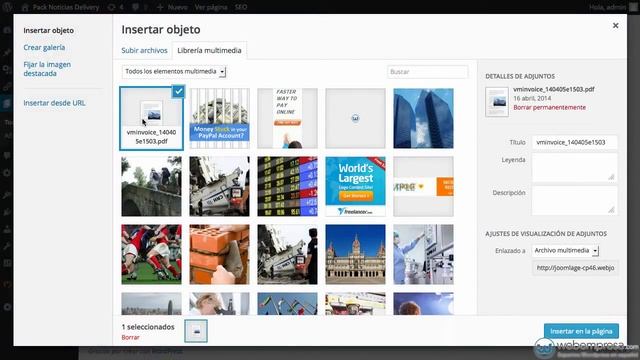The width and height of the screenshot is (640, 360).
Task: Select the World's Largest freelancer banner
Action: click(x=356, y=186)
